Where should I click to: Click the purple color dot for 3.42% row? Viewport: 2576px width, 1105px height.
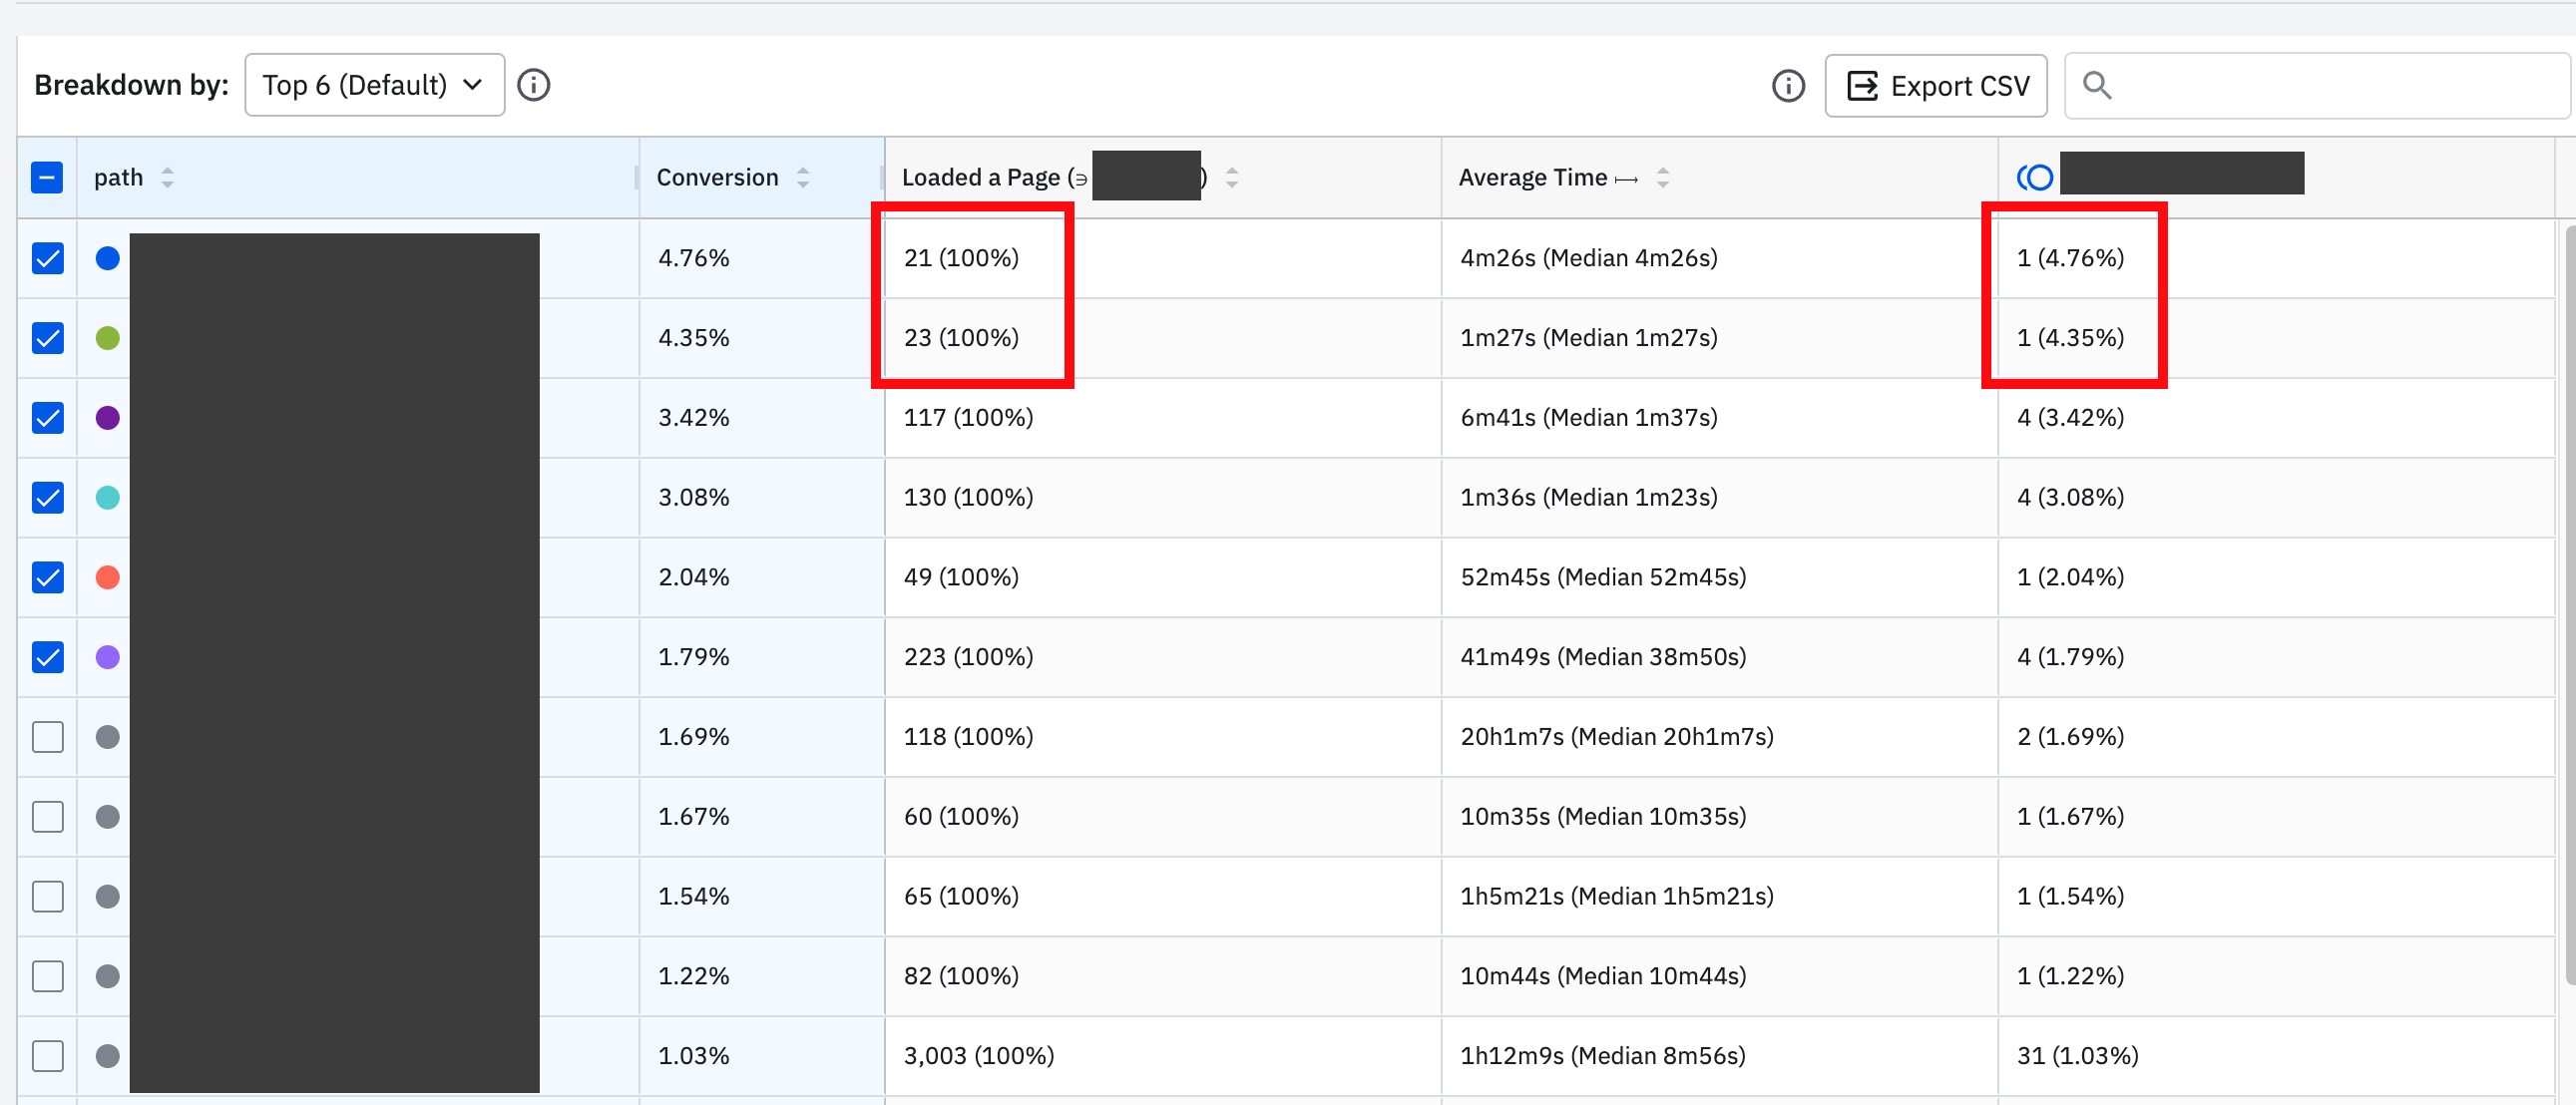click(108, 418)
